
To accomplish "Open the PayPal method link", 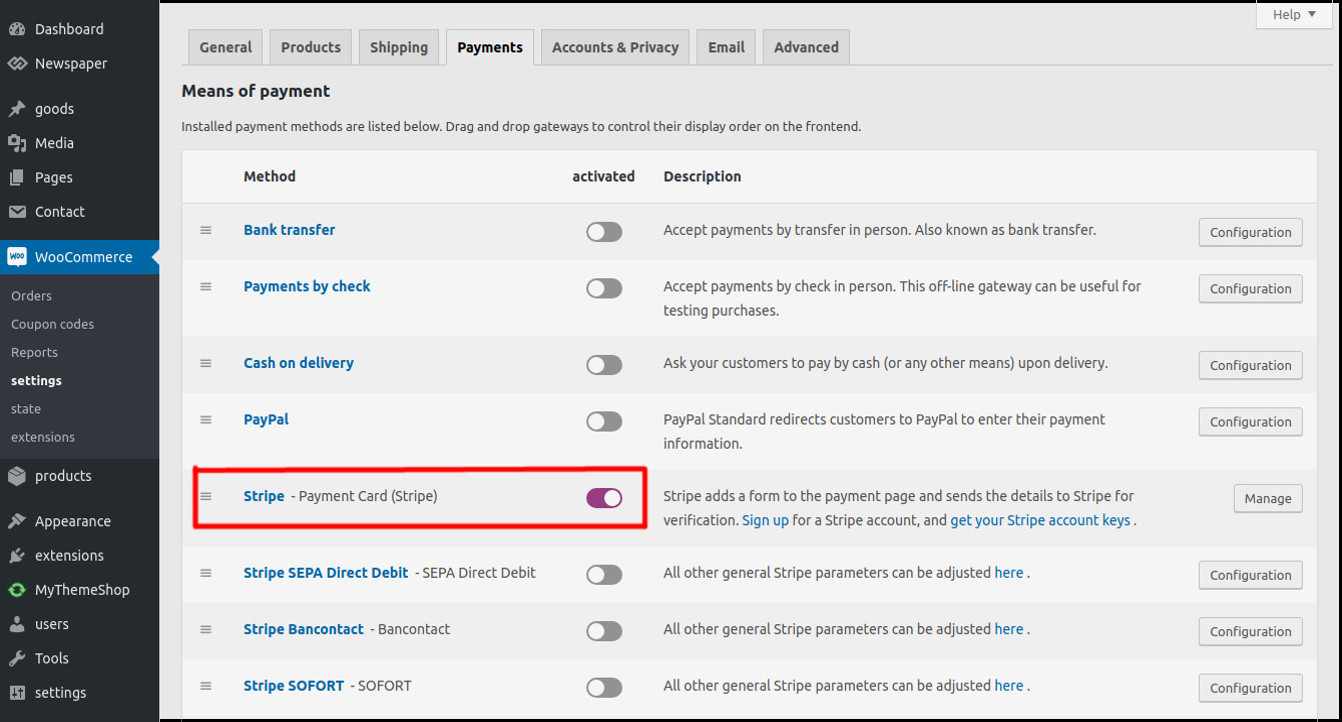I will (x=266, y=419).
